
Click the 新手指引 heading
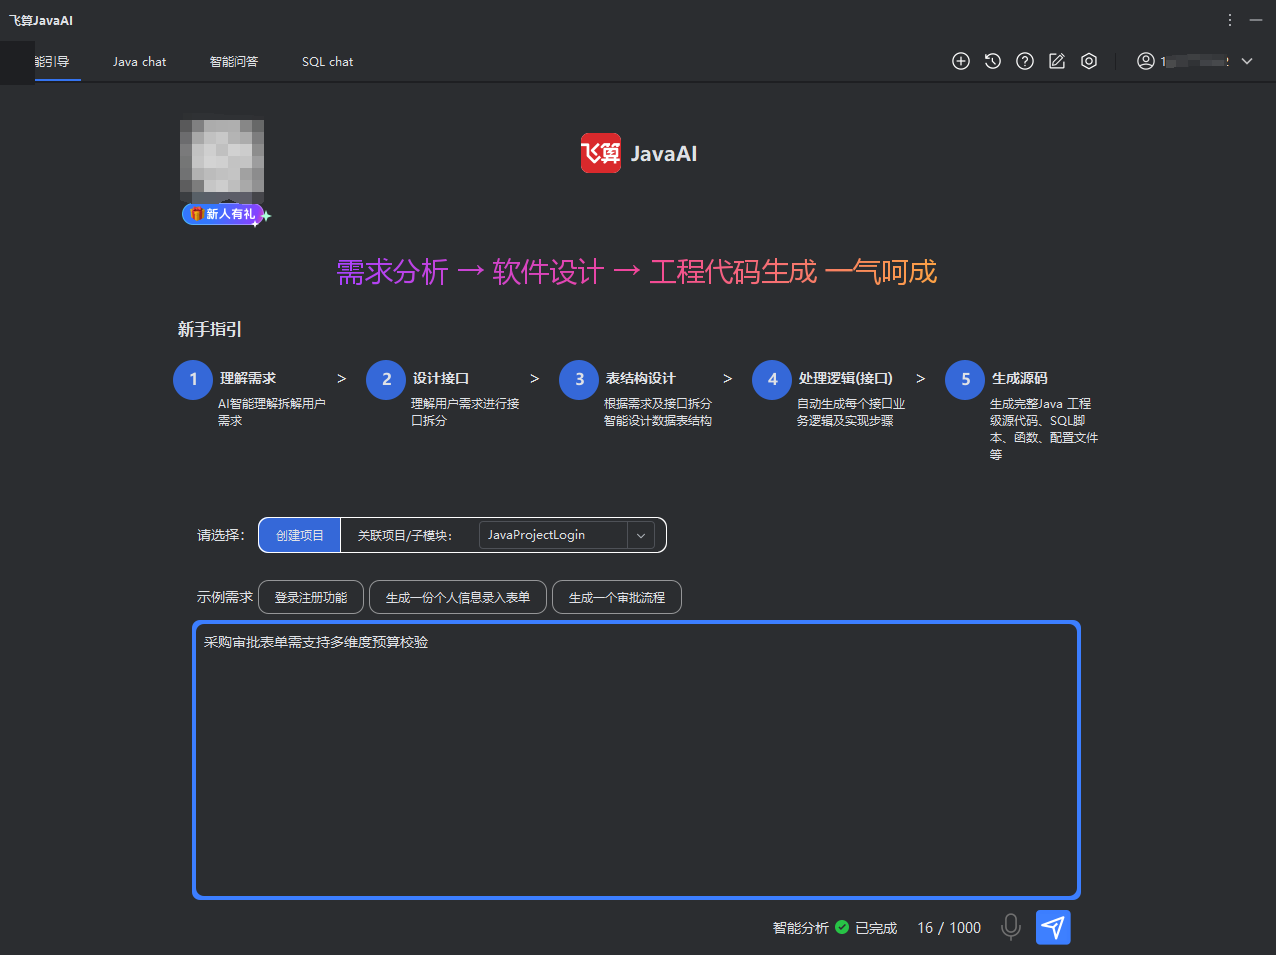point(210,329)
